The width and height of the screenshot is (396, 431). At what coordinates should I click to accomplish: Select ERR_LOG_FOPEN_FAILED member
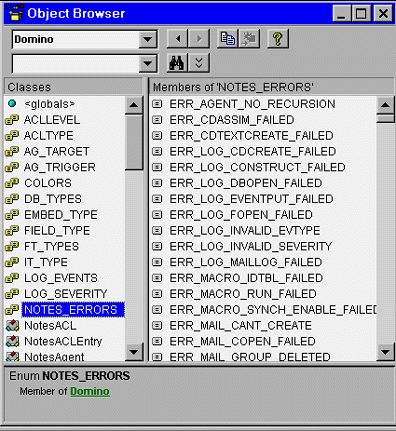tap(241, 215)
